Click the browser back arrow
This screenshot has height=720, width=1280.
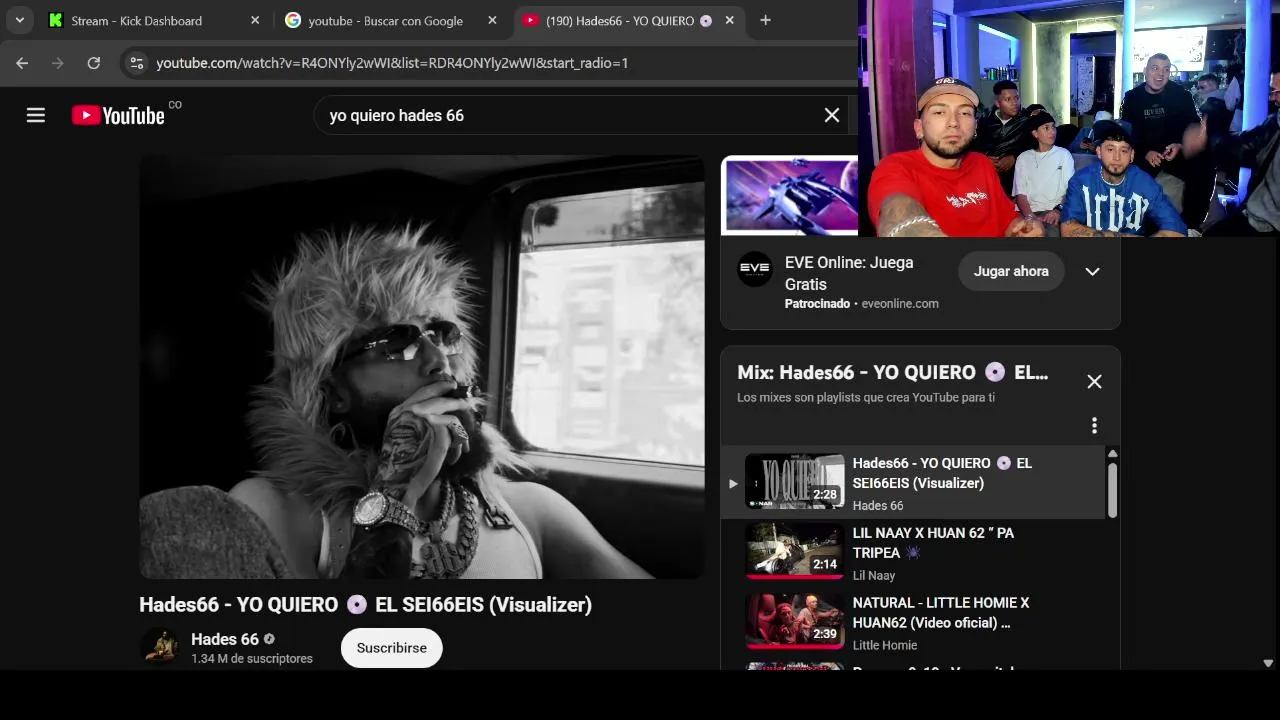coord(22,63)
